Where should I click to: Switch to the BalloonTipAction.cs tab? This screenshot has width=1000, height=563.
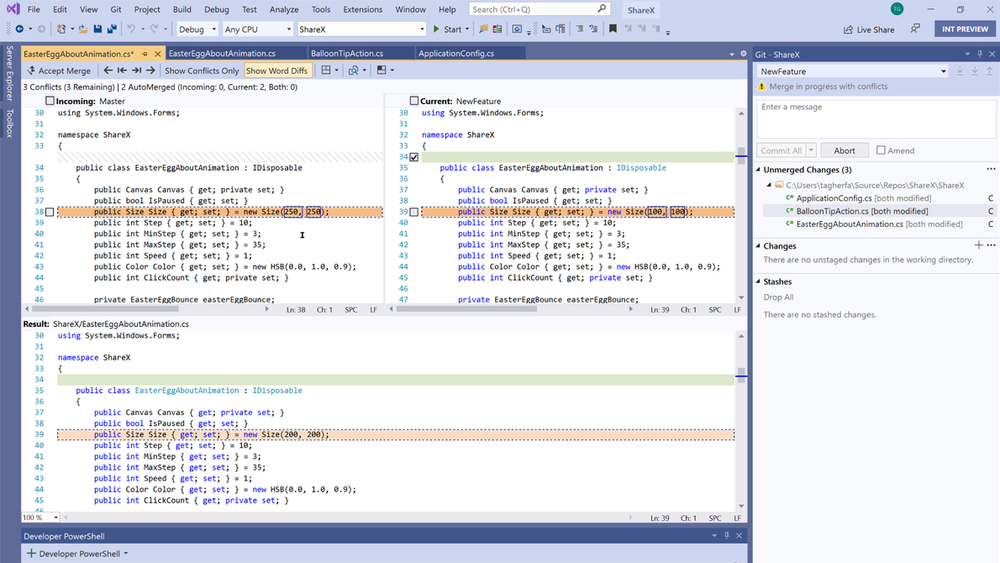coord(347,54)
